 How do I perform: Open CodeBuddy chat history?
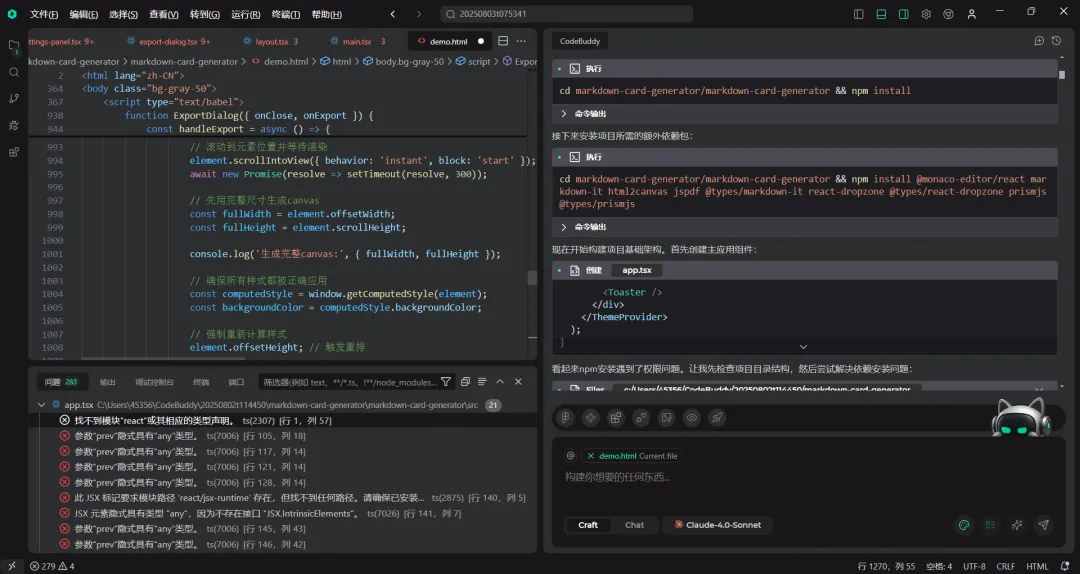(x=1057, y=41)
